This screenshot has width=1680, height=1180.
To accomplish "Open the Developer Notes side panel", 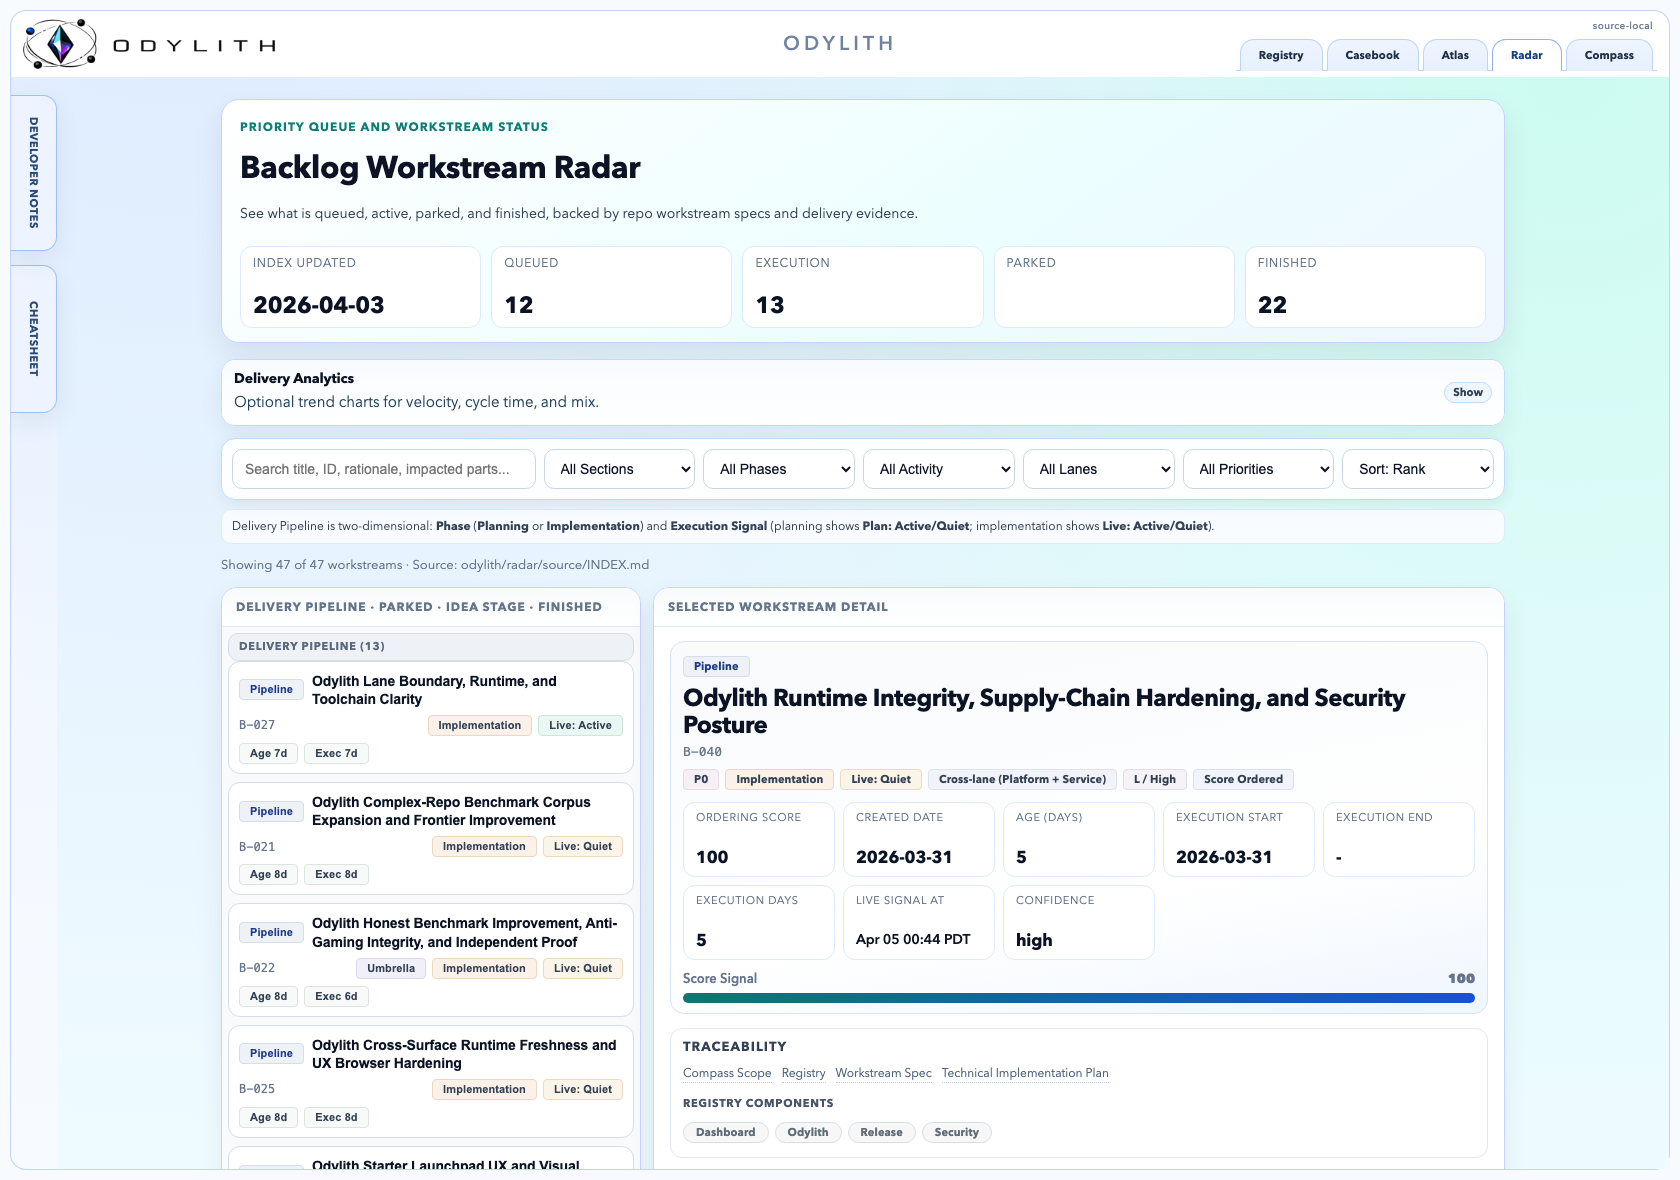I will 33,173.
